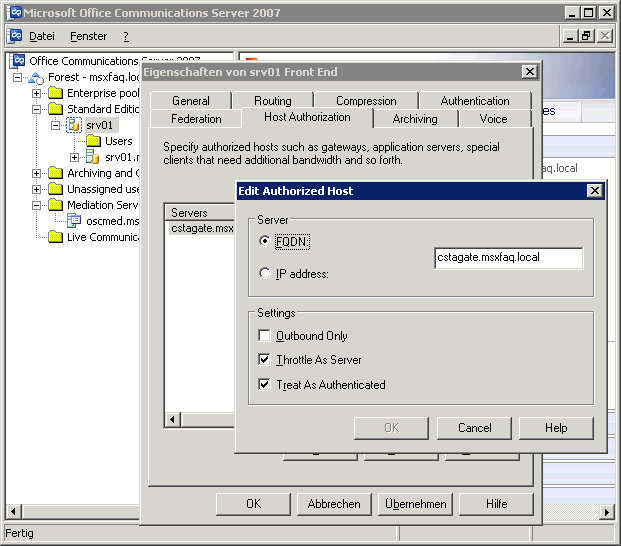Collapse the srv01 tree node
The image size is (621, 546).
(x=55, y=126)
